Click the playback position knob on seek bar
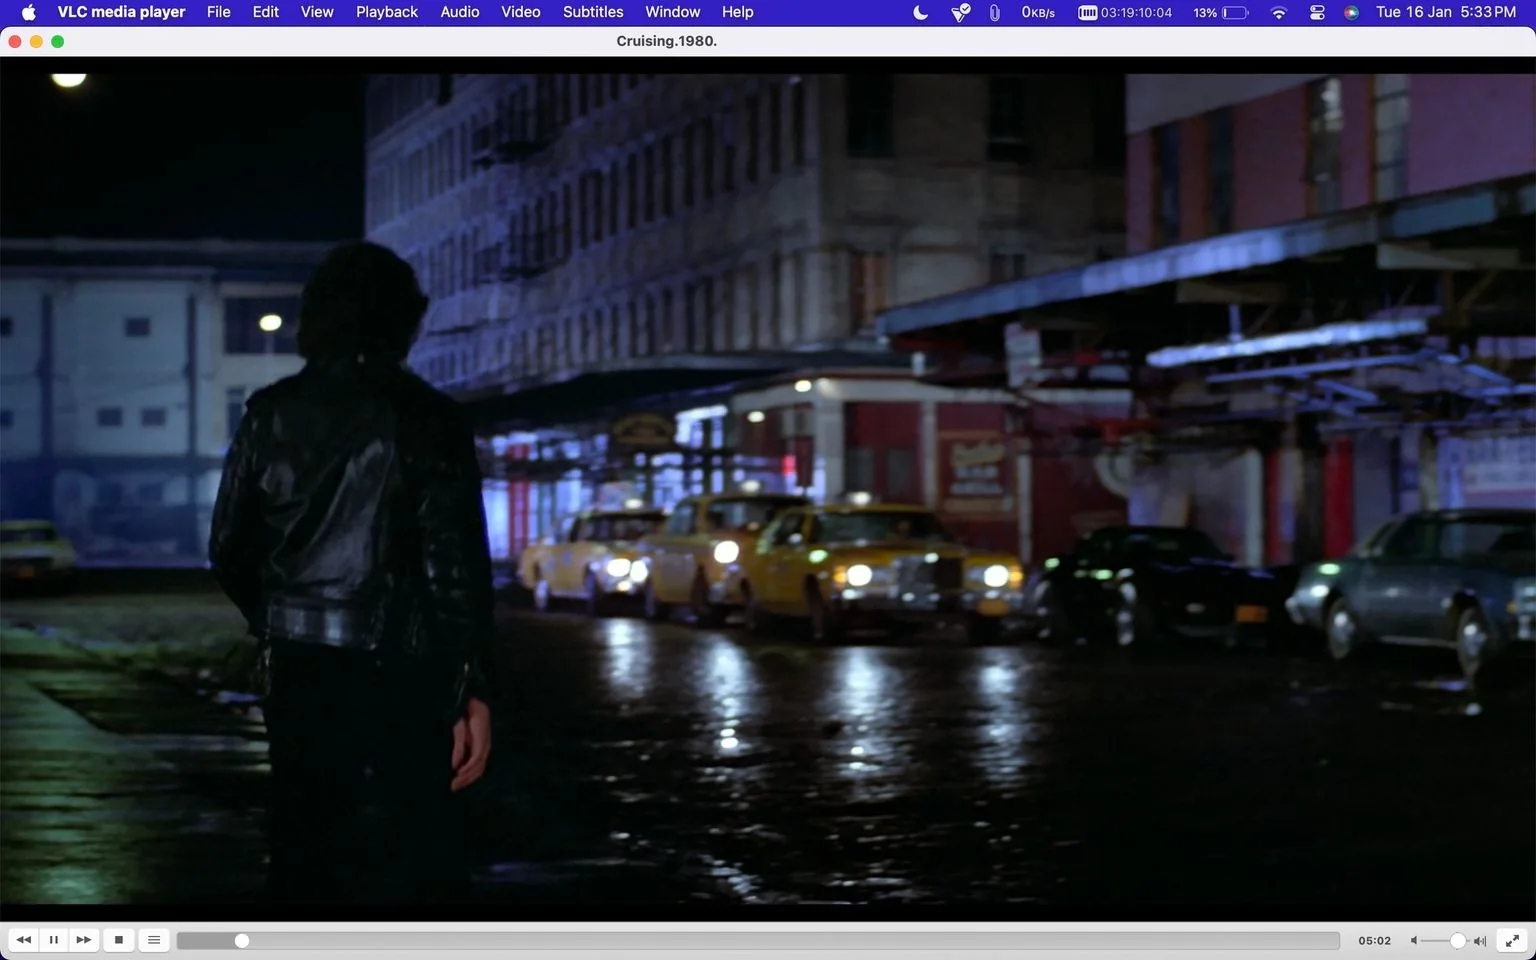Image resolution: width=1536 pixels, height=960 pixels. pos(242,941)
